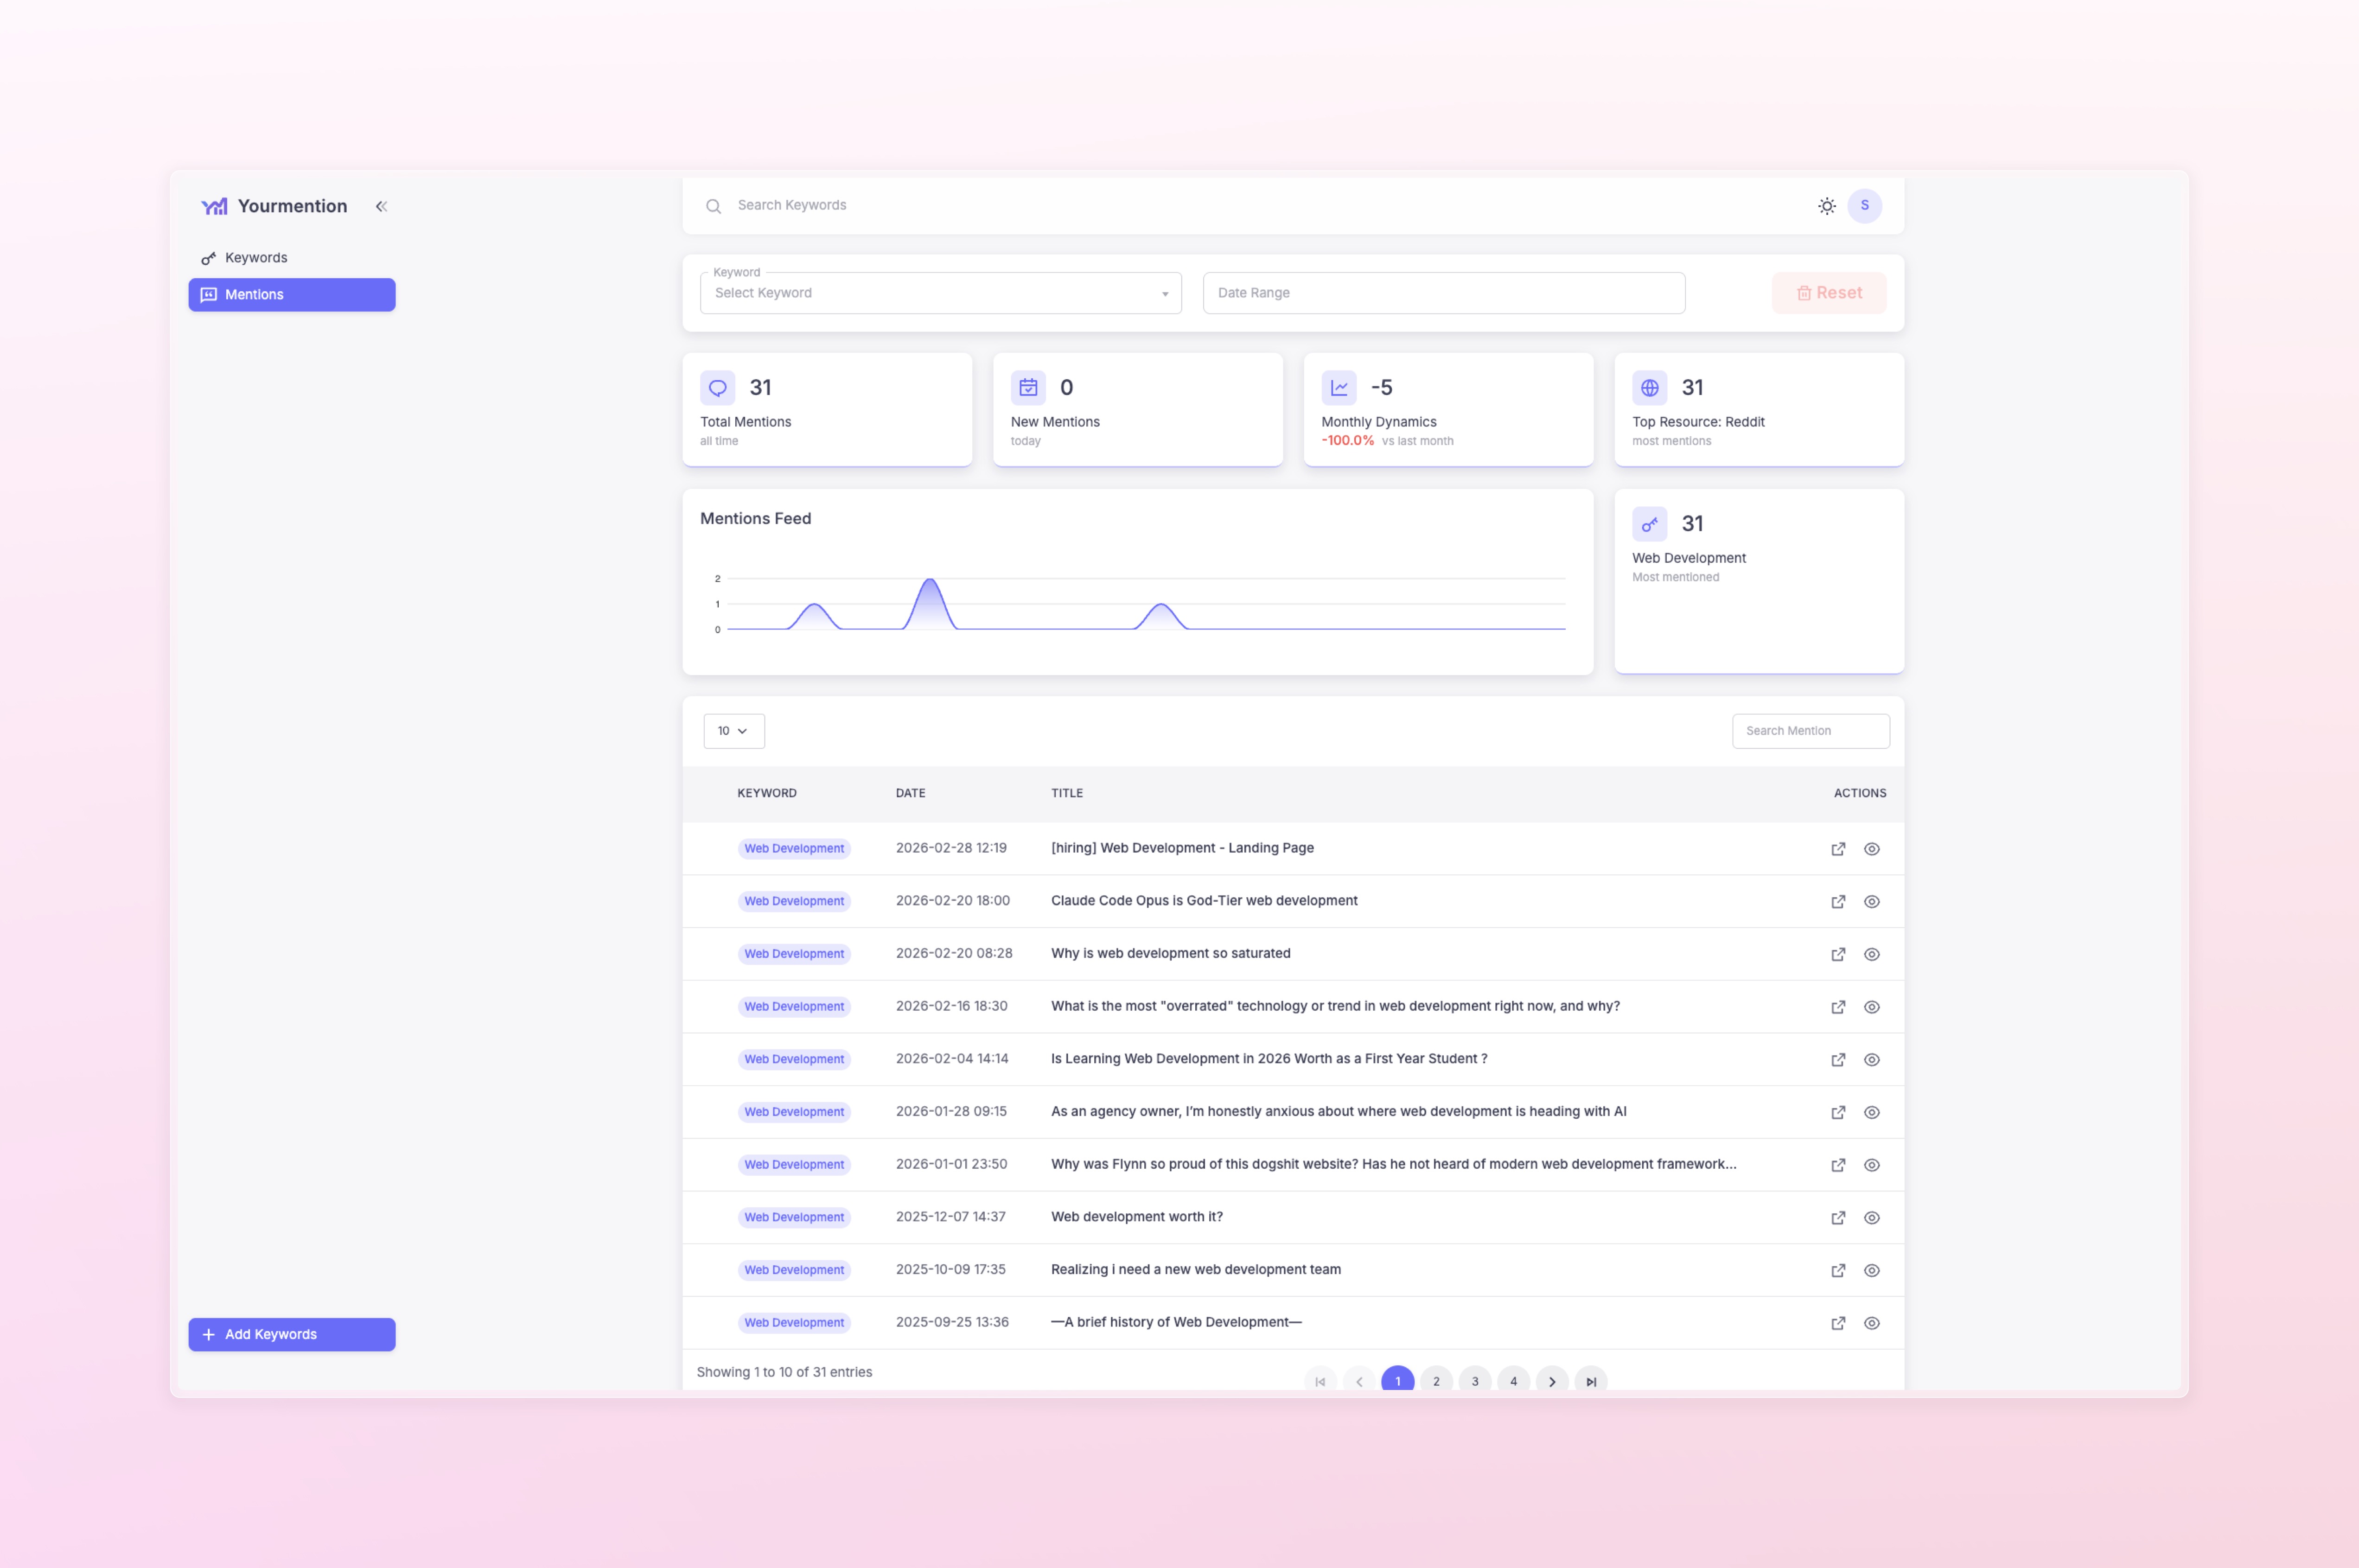The width and height of the screenshot is (2359, 1568).
Task: Select Mentions in the sidebar
Action: pos(291,295)
